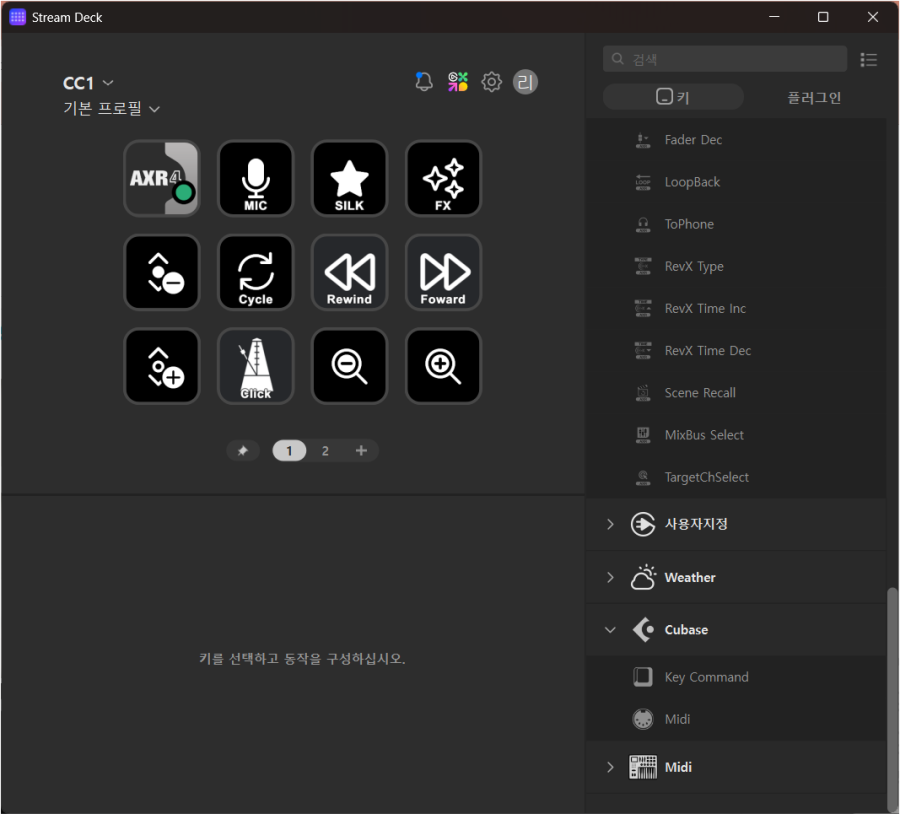Click the 사용자지정 arrow circle icon

pos(643,524)
